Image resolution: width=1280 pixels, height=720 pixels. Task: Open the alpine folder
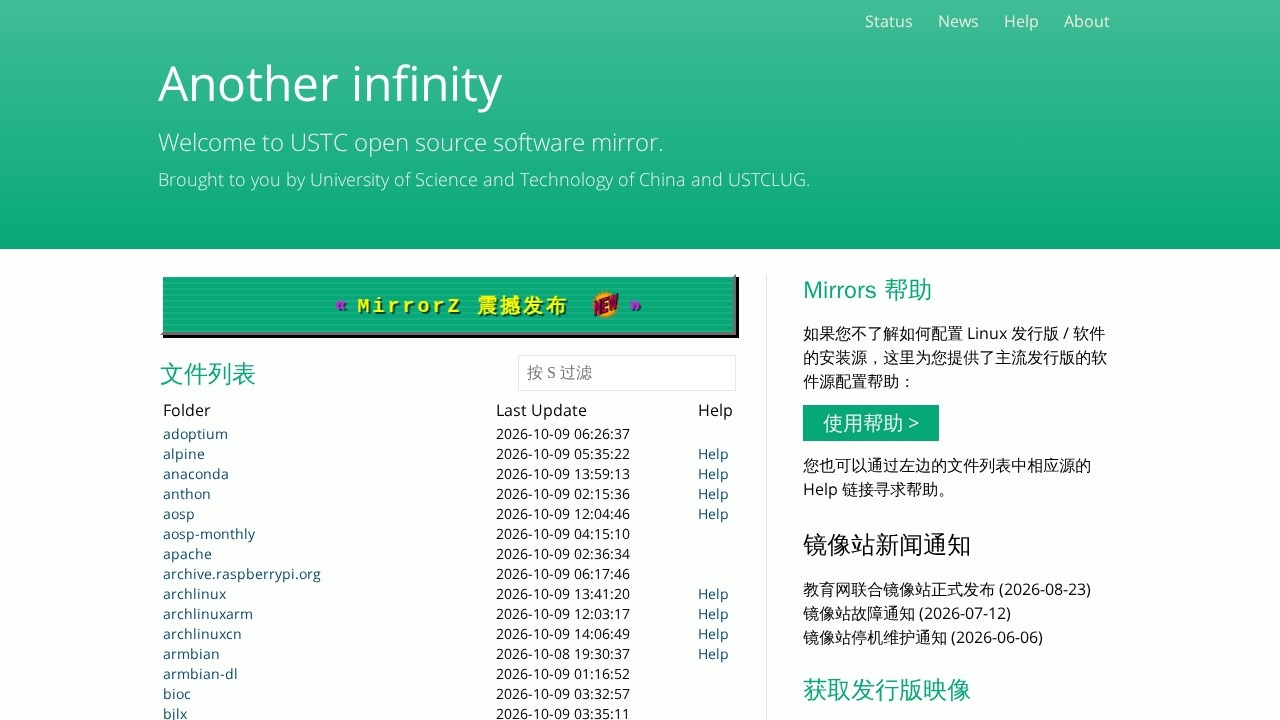pyautogui.click(x=184, y=454)
